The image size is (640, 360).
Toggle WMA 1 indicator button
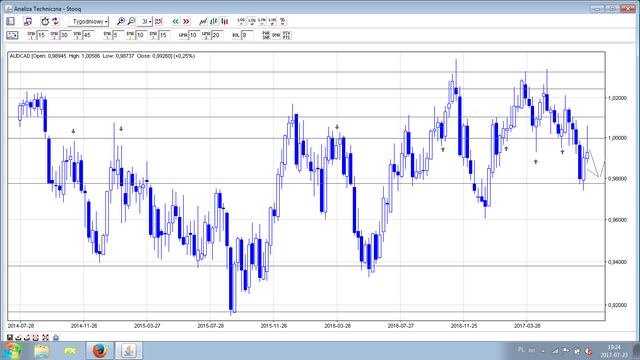(x=183, y=36)
